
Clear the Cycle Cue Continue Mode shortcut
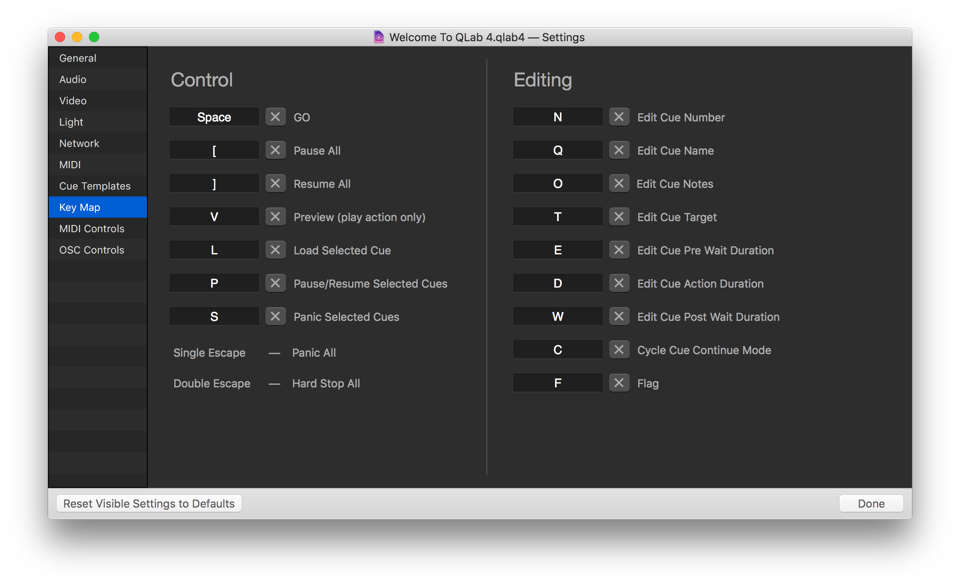(619, 350)
